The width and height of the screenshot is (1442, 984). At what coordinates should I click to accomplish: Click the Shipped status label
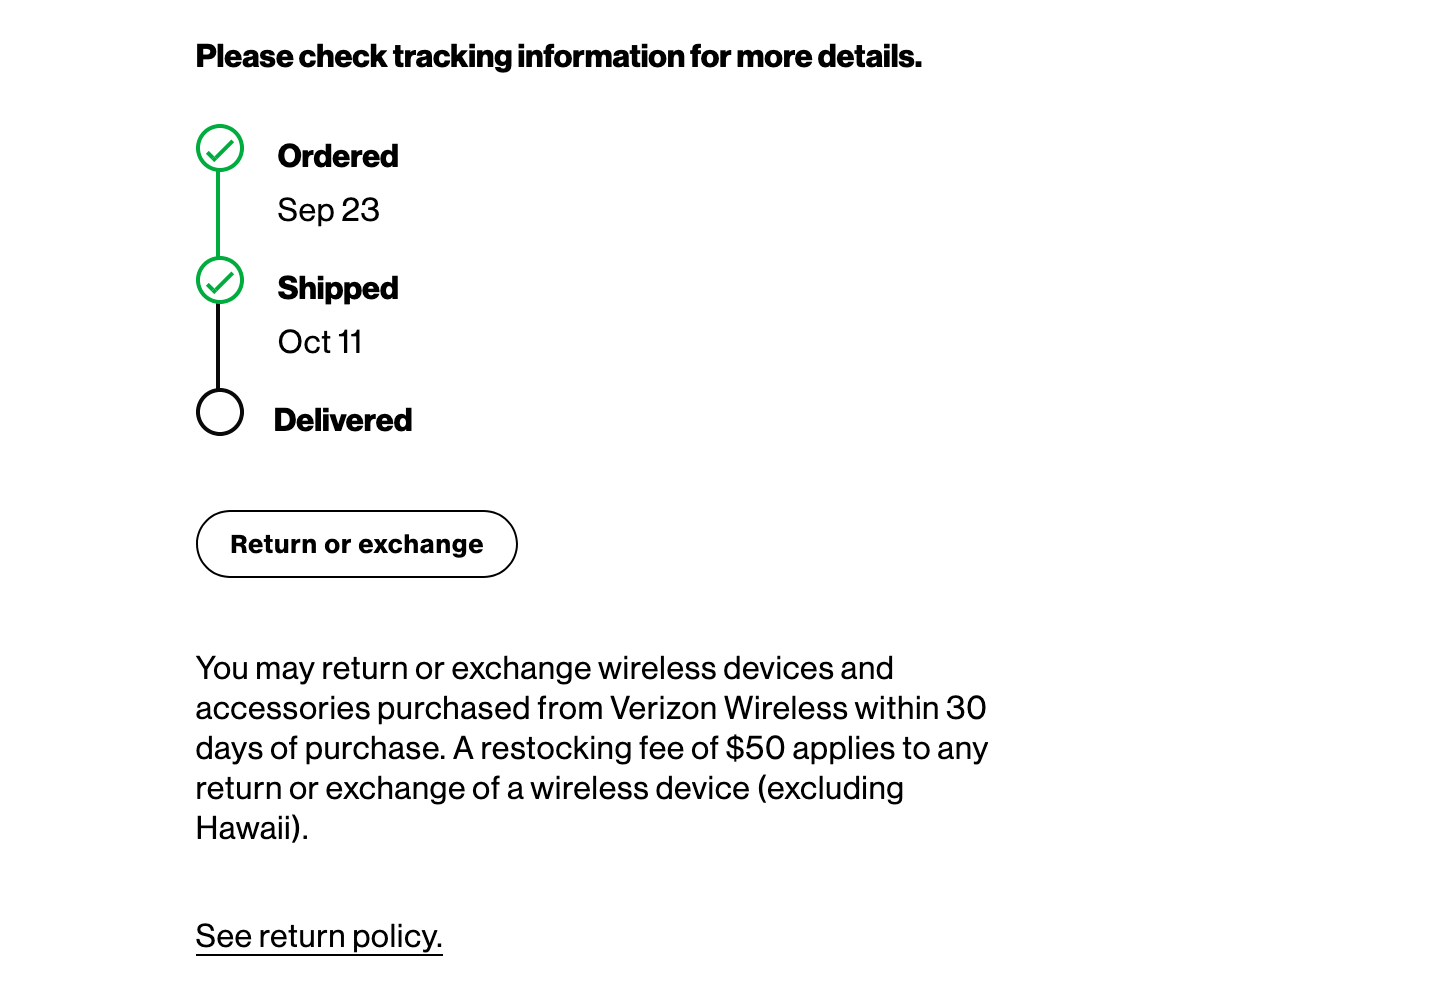(x=338, y=289)
